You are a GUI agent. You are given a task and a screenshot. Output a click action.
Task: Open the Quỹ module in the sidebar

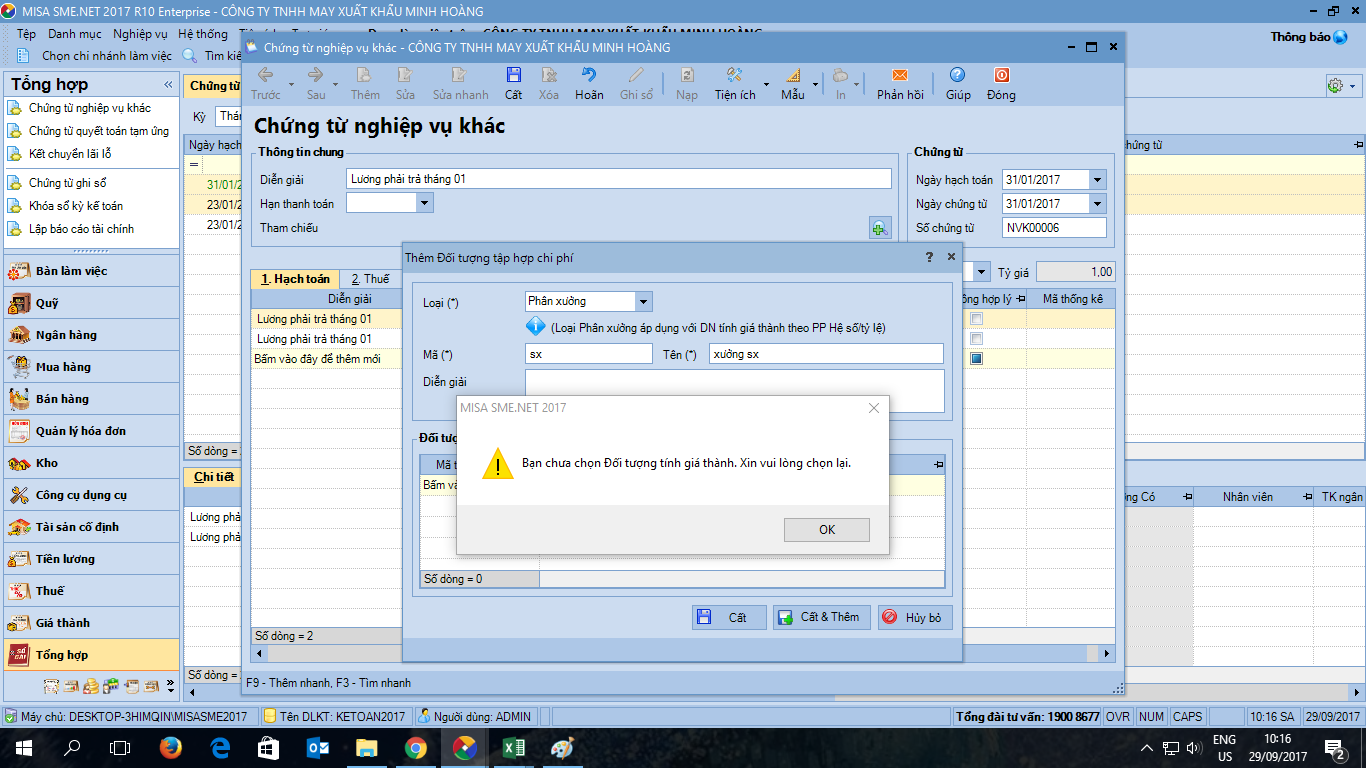pyautogui.click(x=92, y=303)
